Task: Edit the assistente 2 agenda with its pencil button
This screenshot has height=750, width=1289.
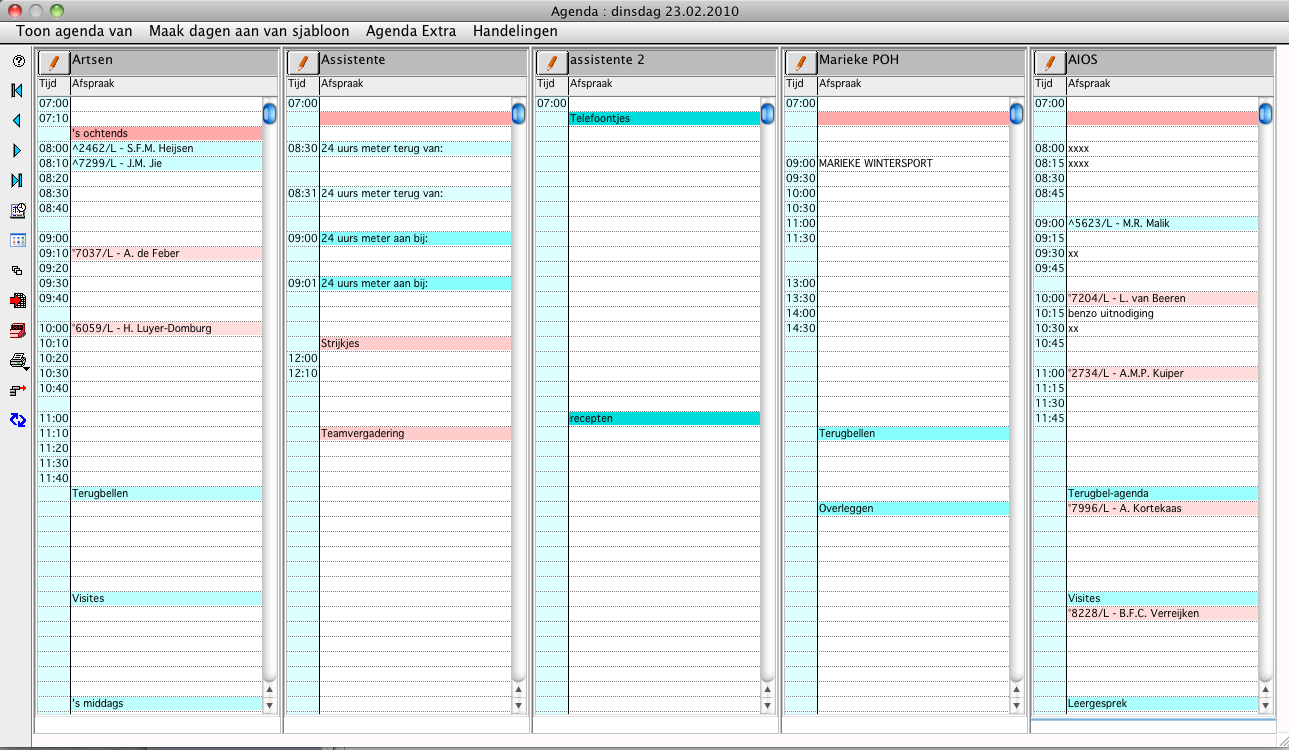Action: click(552, 62)
